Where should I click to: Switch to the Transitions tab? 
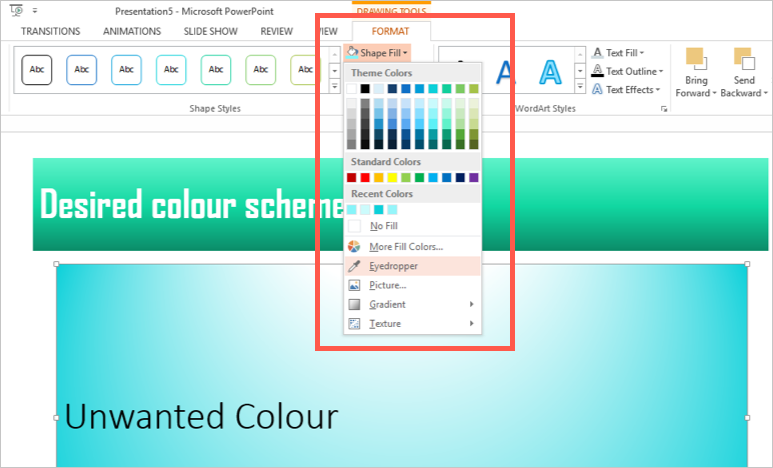[x=50, y=31]
